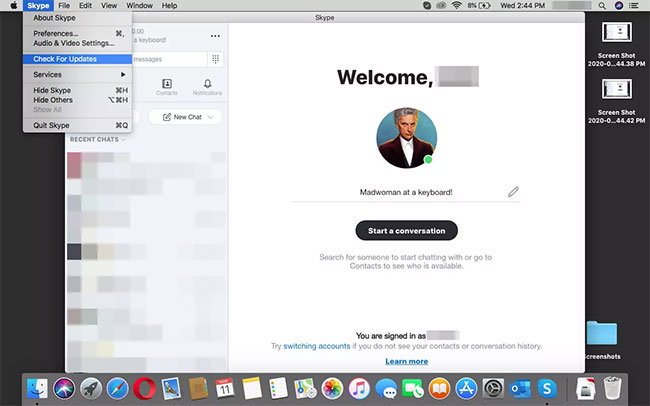Click the profile avatar picture

pos(406,138)
